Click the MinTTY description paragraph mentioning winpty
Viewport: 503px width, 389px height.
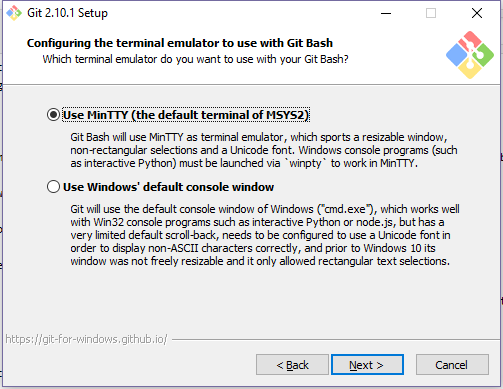264,150
